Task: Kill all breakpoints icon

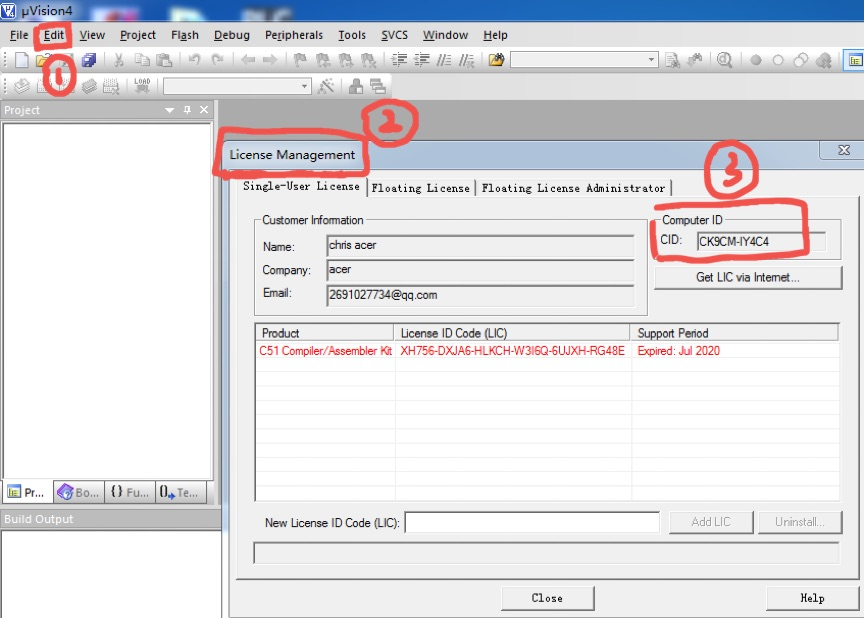Action: [x=823, y=60]
